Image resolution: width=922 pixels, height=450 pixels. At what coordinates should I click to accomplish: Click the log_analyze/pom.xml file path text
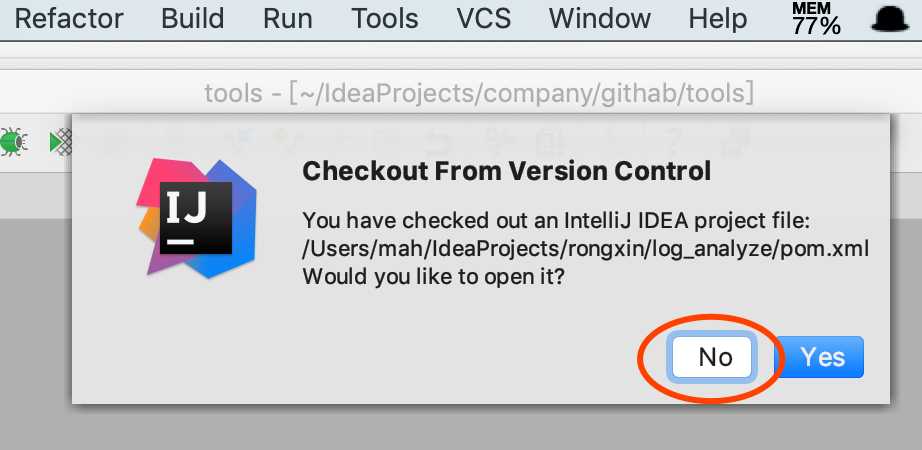click(585, 249)
